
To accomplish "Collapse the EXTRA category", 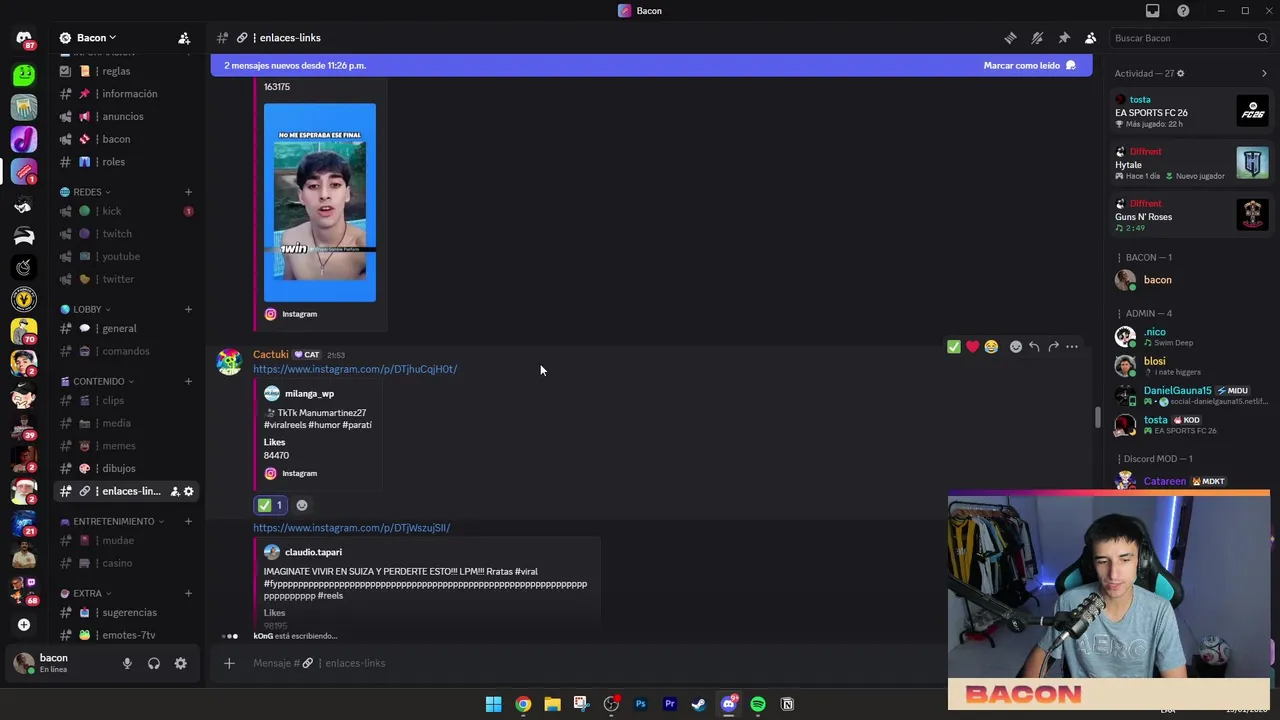I will tap(86, 593).
